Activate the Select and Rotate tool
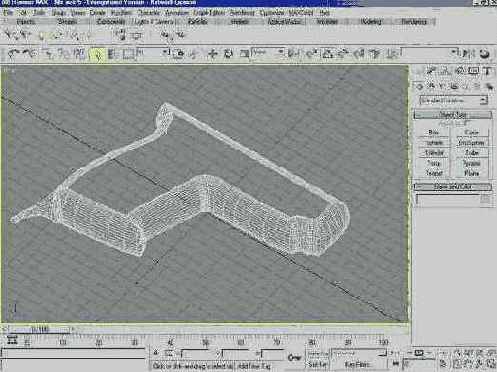497x372 pixels. pyautogui.click(x=228, y=54)
